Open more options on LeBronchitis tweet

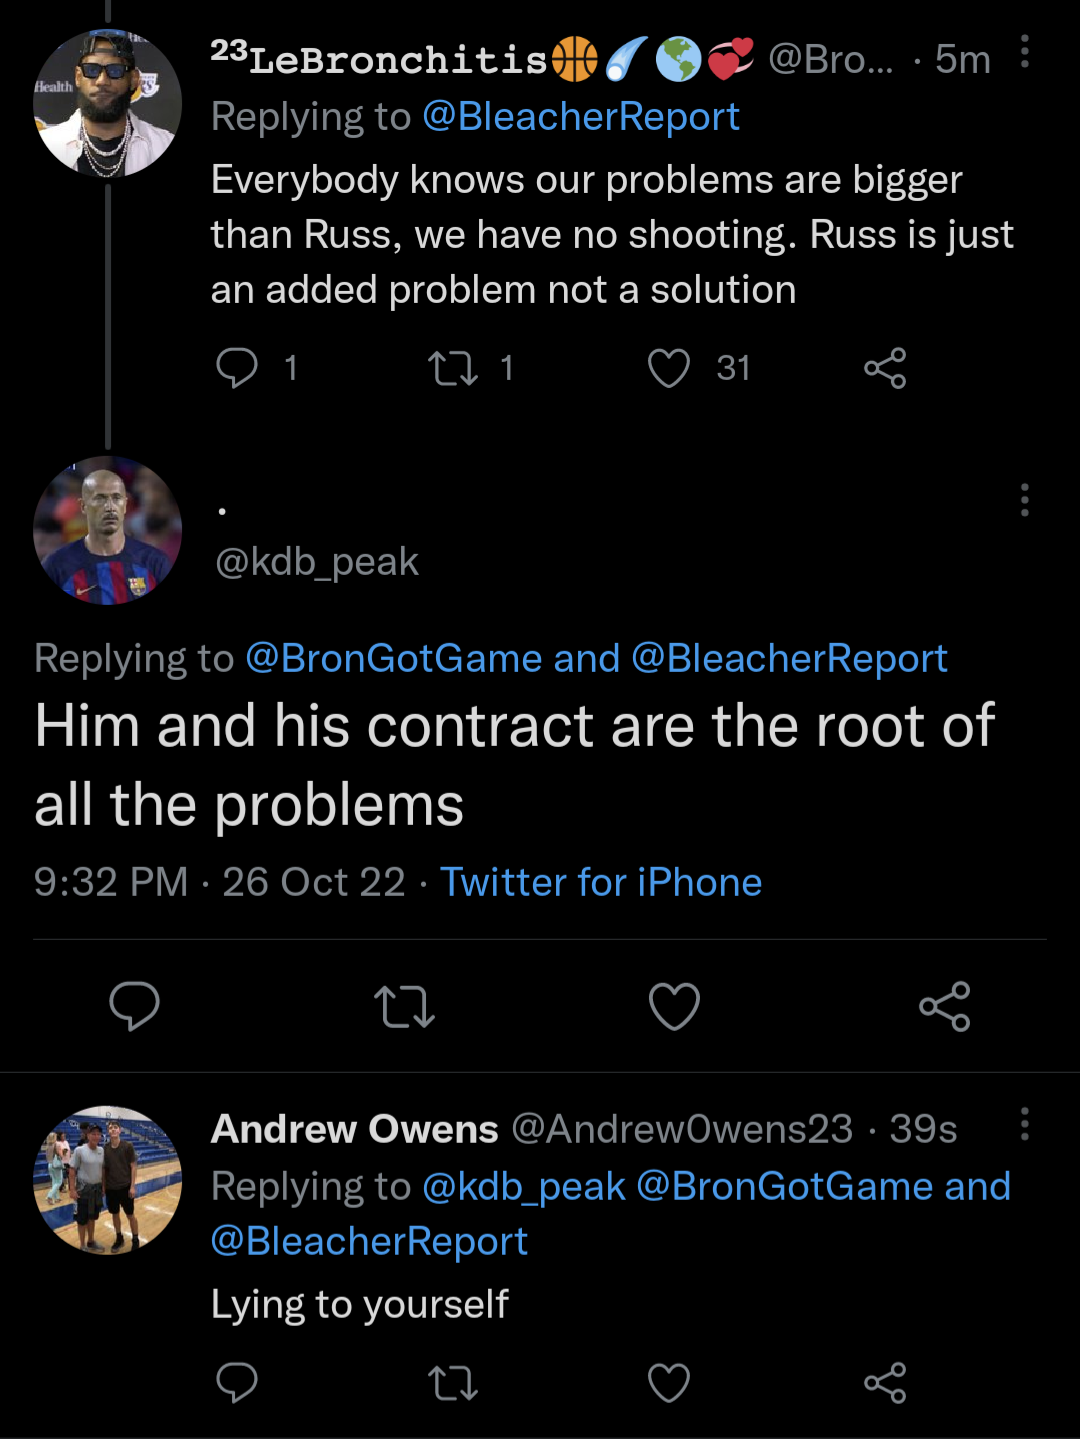click(x=1025, y=52)
